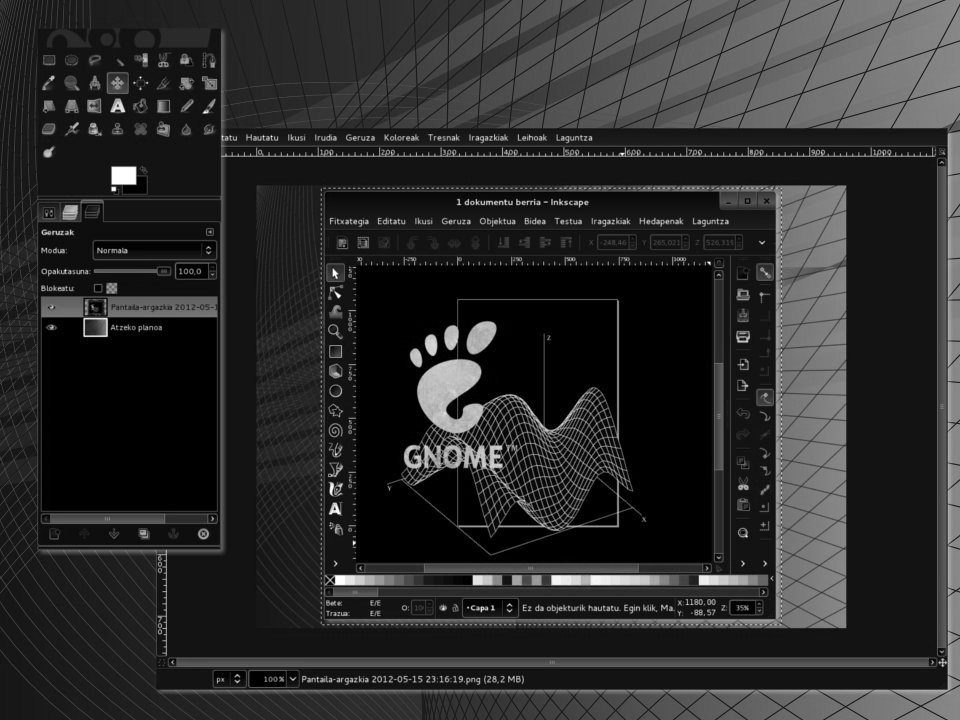Viewport: 960px width, 720px height.
Task: Click the Geruzak panel horizontal scrollbar
Action: 129,519
